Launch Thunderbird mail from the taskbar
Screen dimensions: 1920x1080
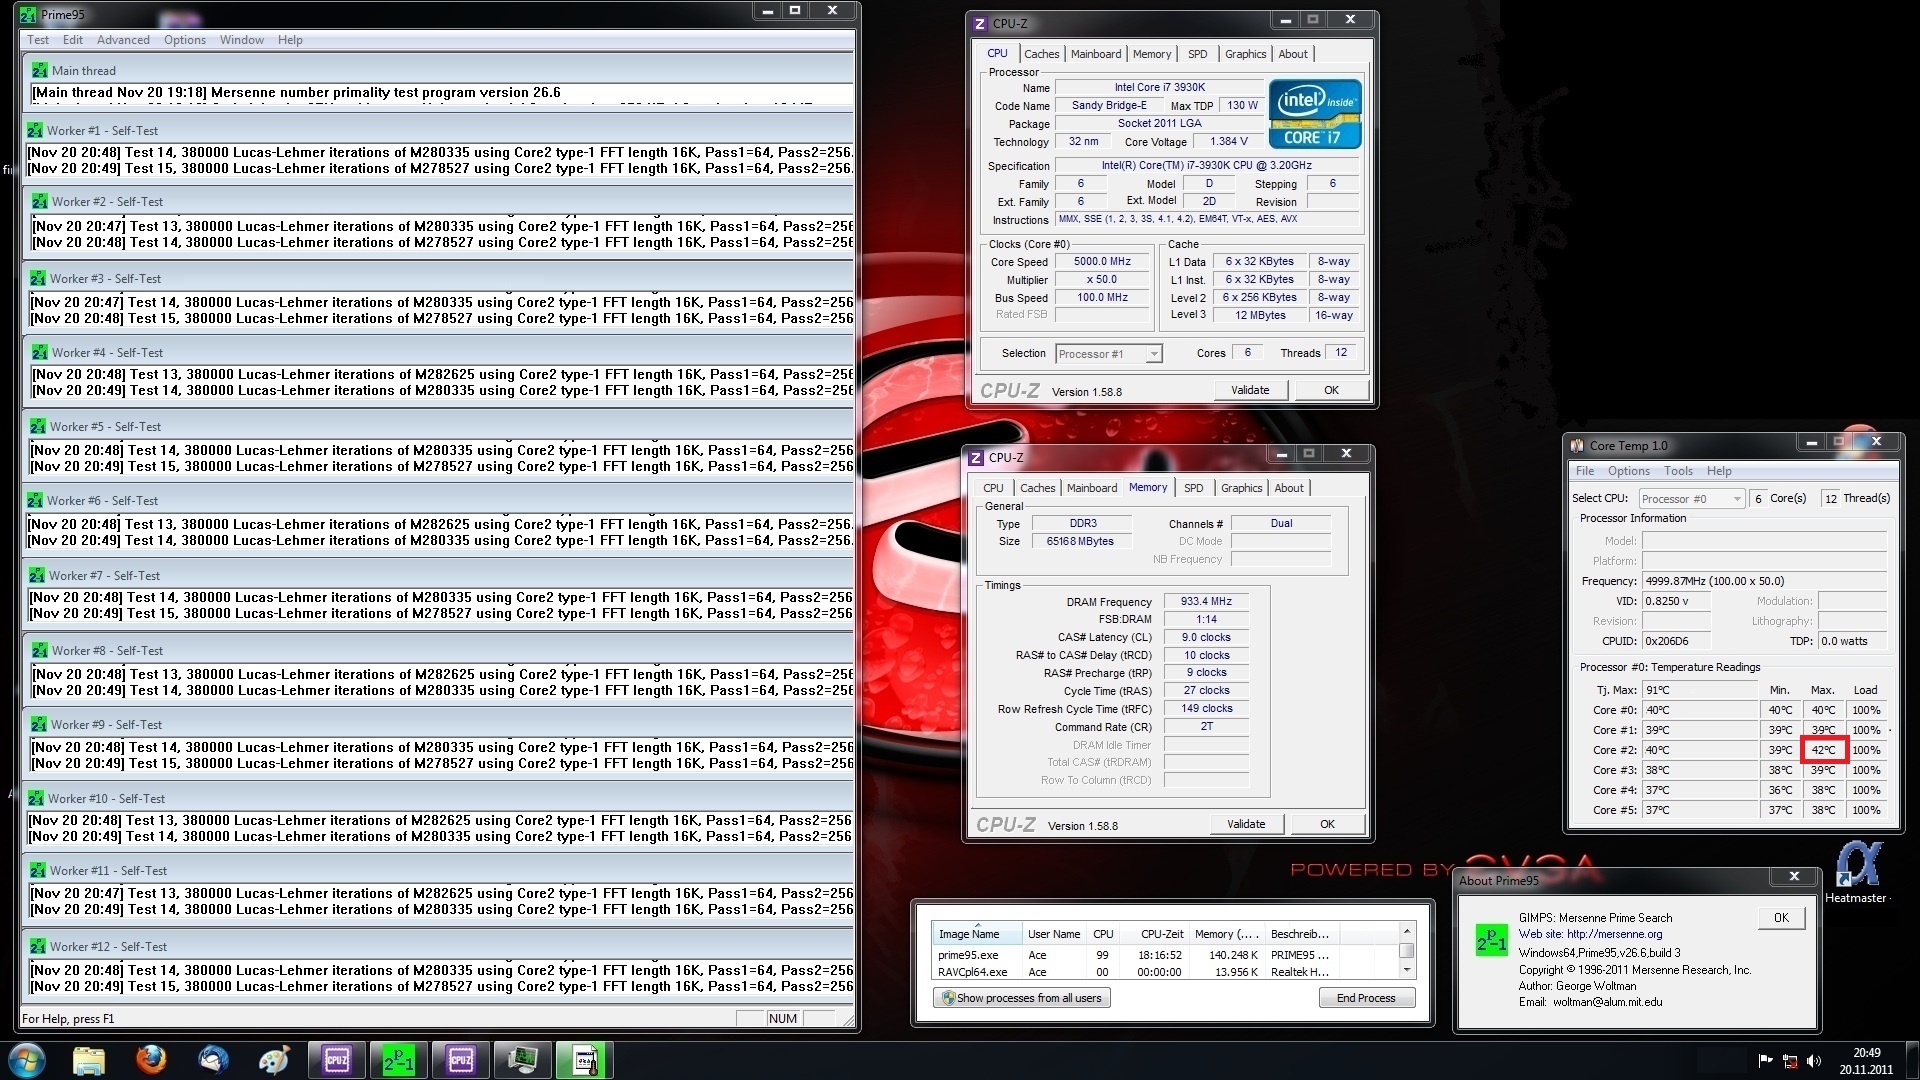[x=213, y=1059]
